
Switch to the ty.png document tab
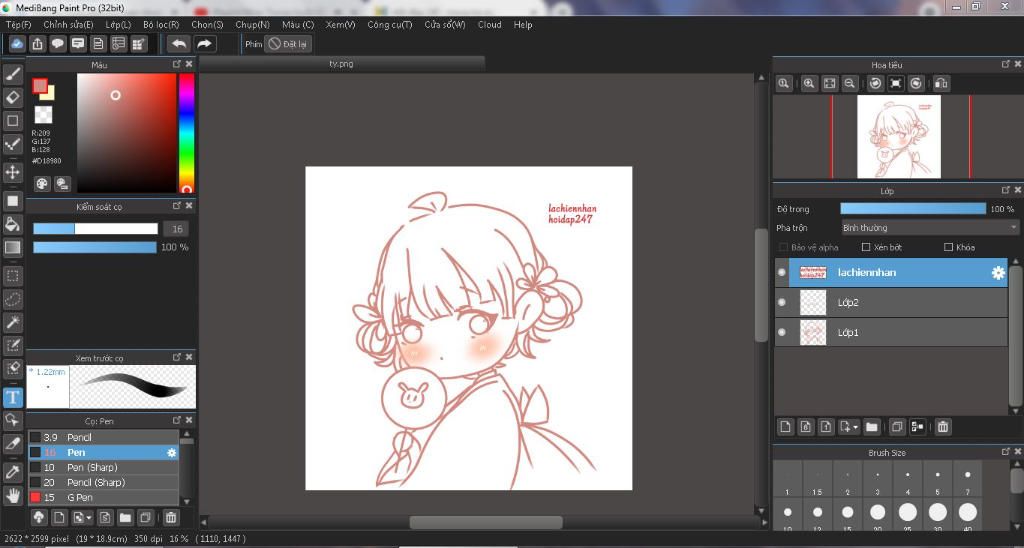[342, 64]
